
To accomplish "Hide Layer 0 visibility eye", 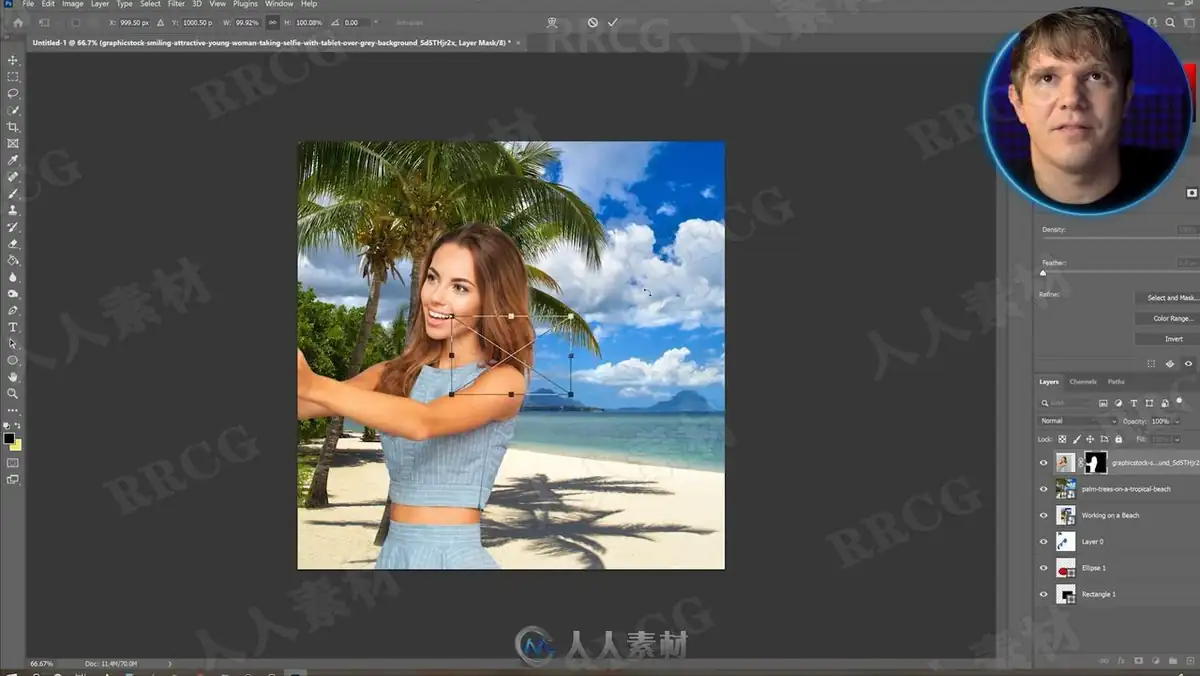I will point(1044,542).
